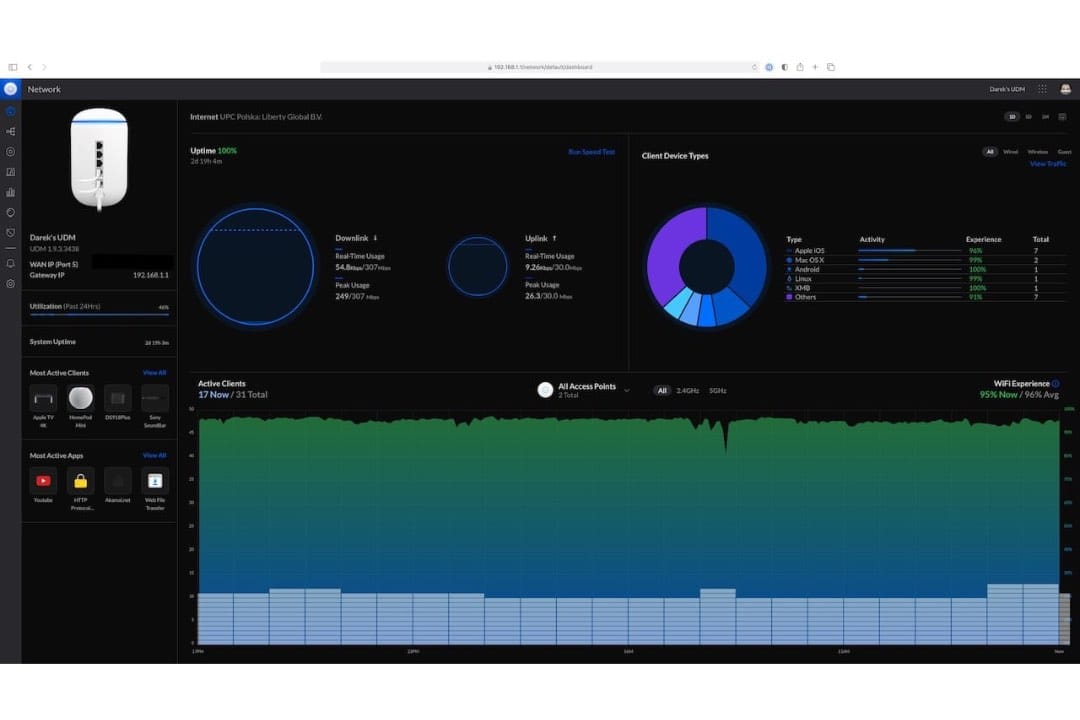Open the Darek's UDM site selector

click(1007, 89)
